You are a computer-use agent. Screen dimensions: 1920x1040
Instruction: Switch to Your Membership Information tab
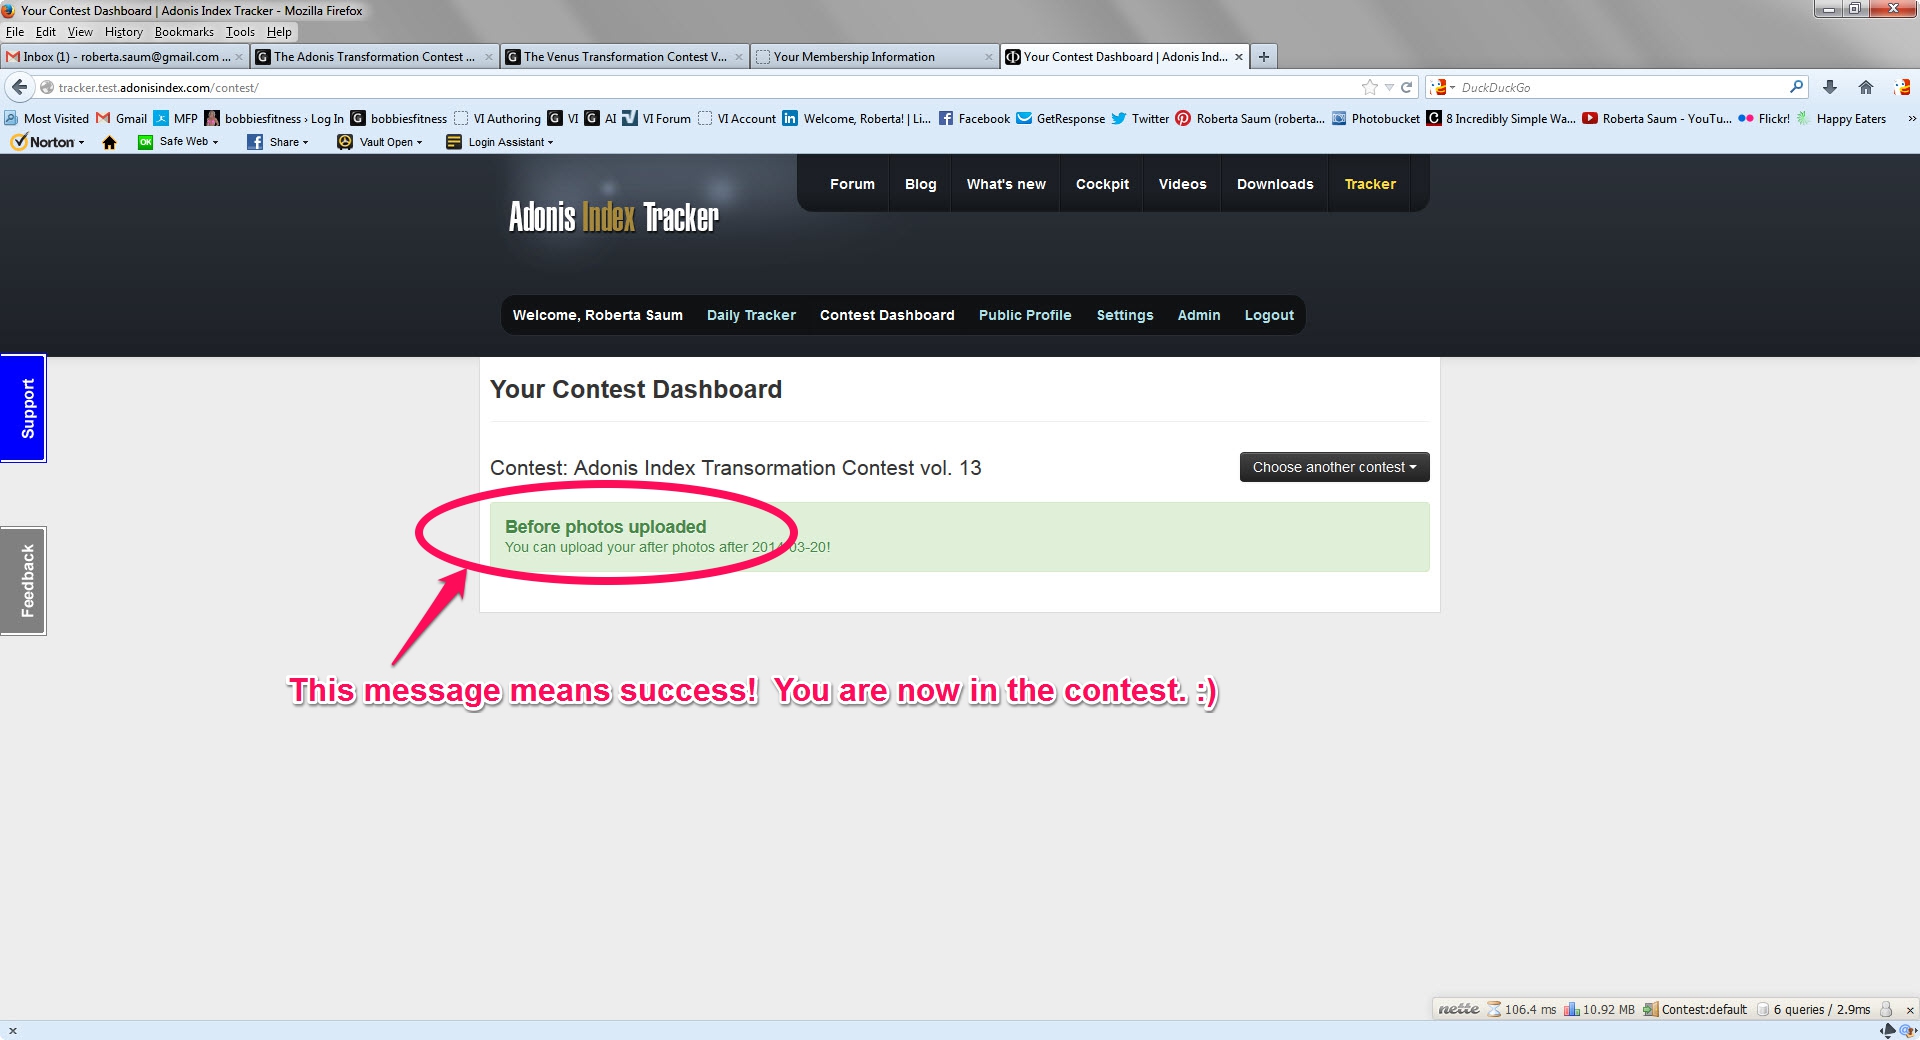[875, 57]
